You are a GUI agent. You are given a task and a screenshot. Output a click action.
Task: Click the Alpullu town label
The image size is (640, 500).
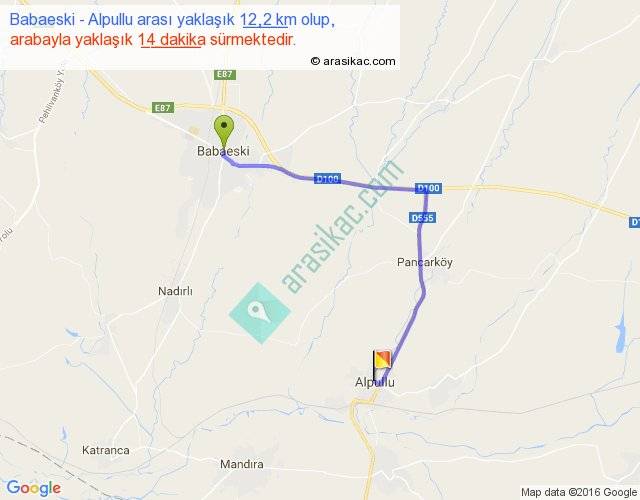coord(375,382)
